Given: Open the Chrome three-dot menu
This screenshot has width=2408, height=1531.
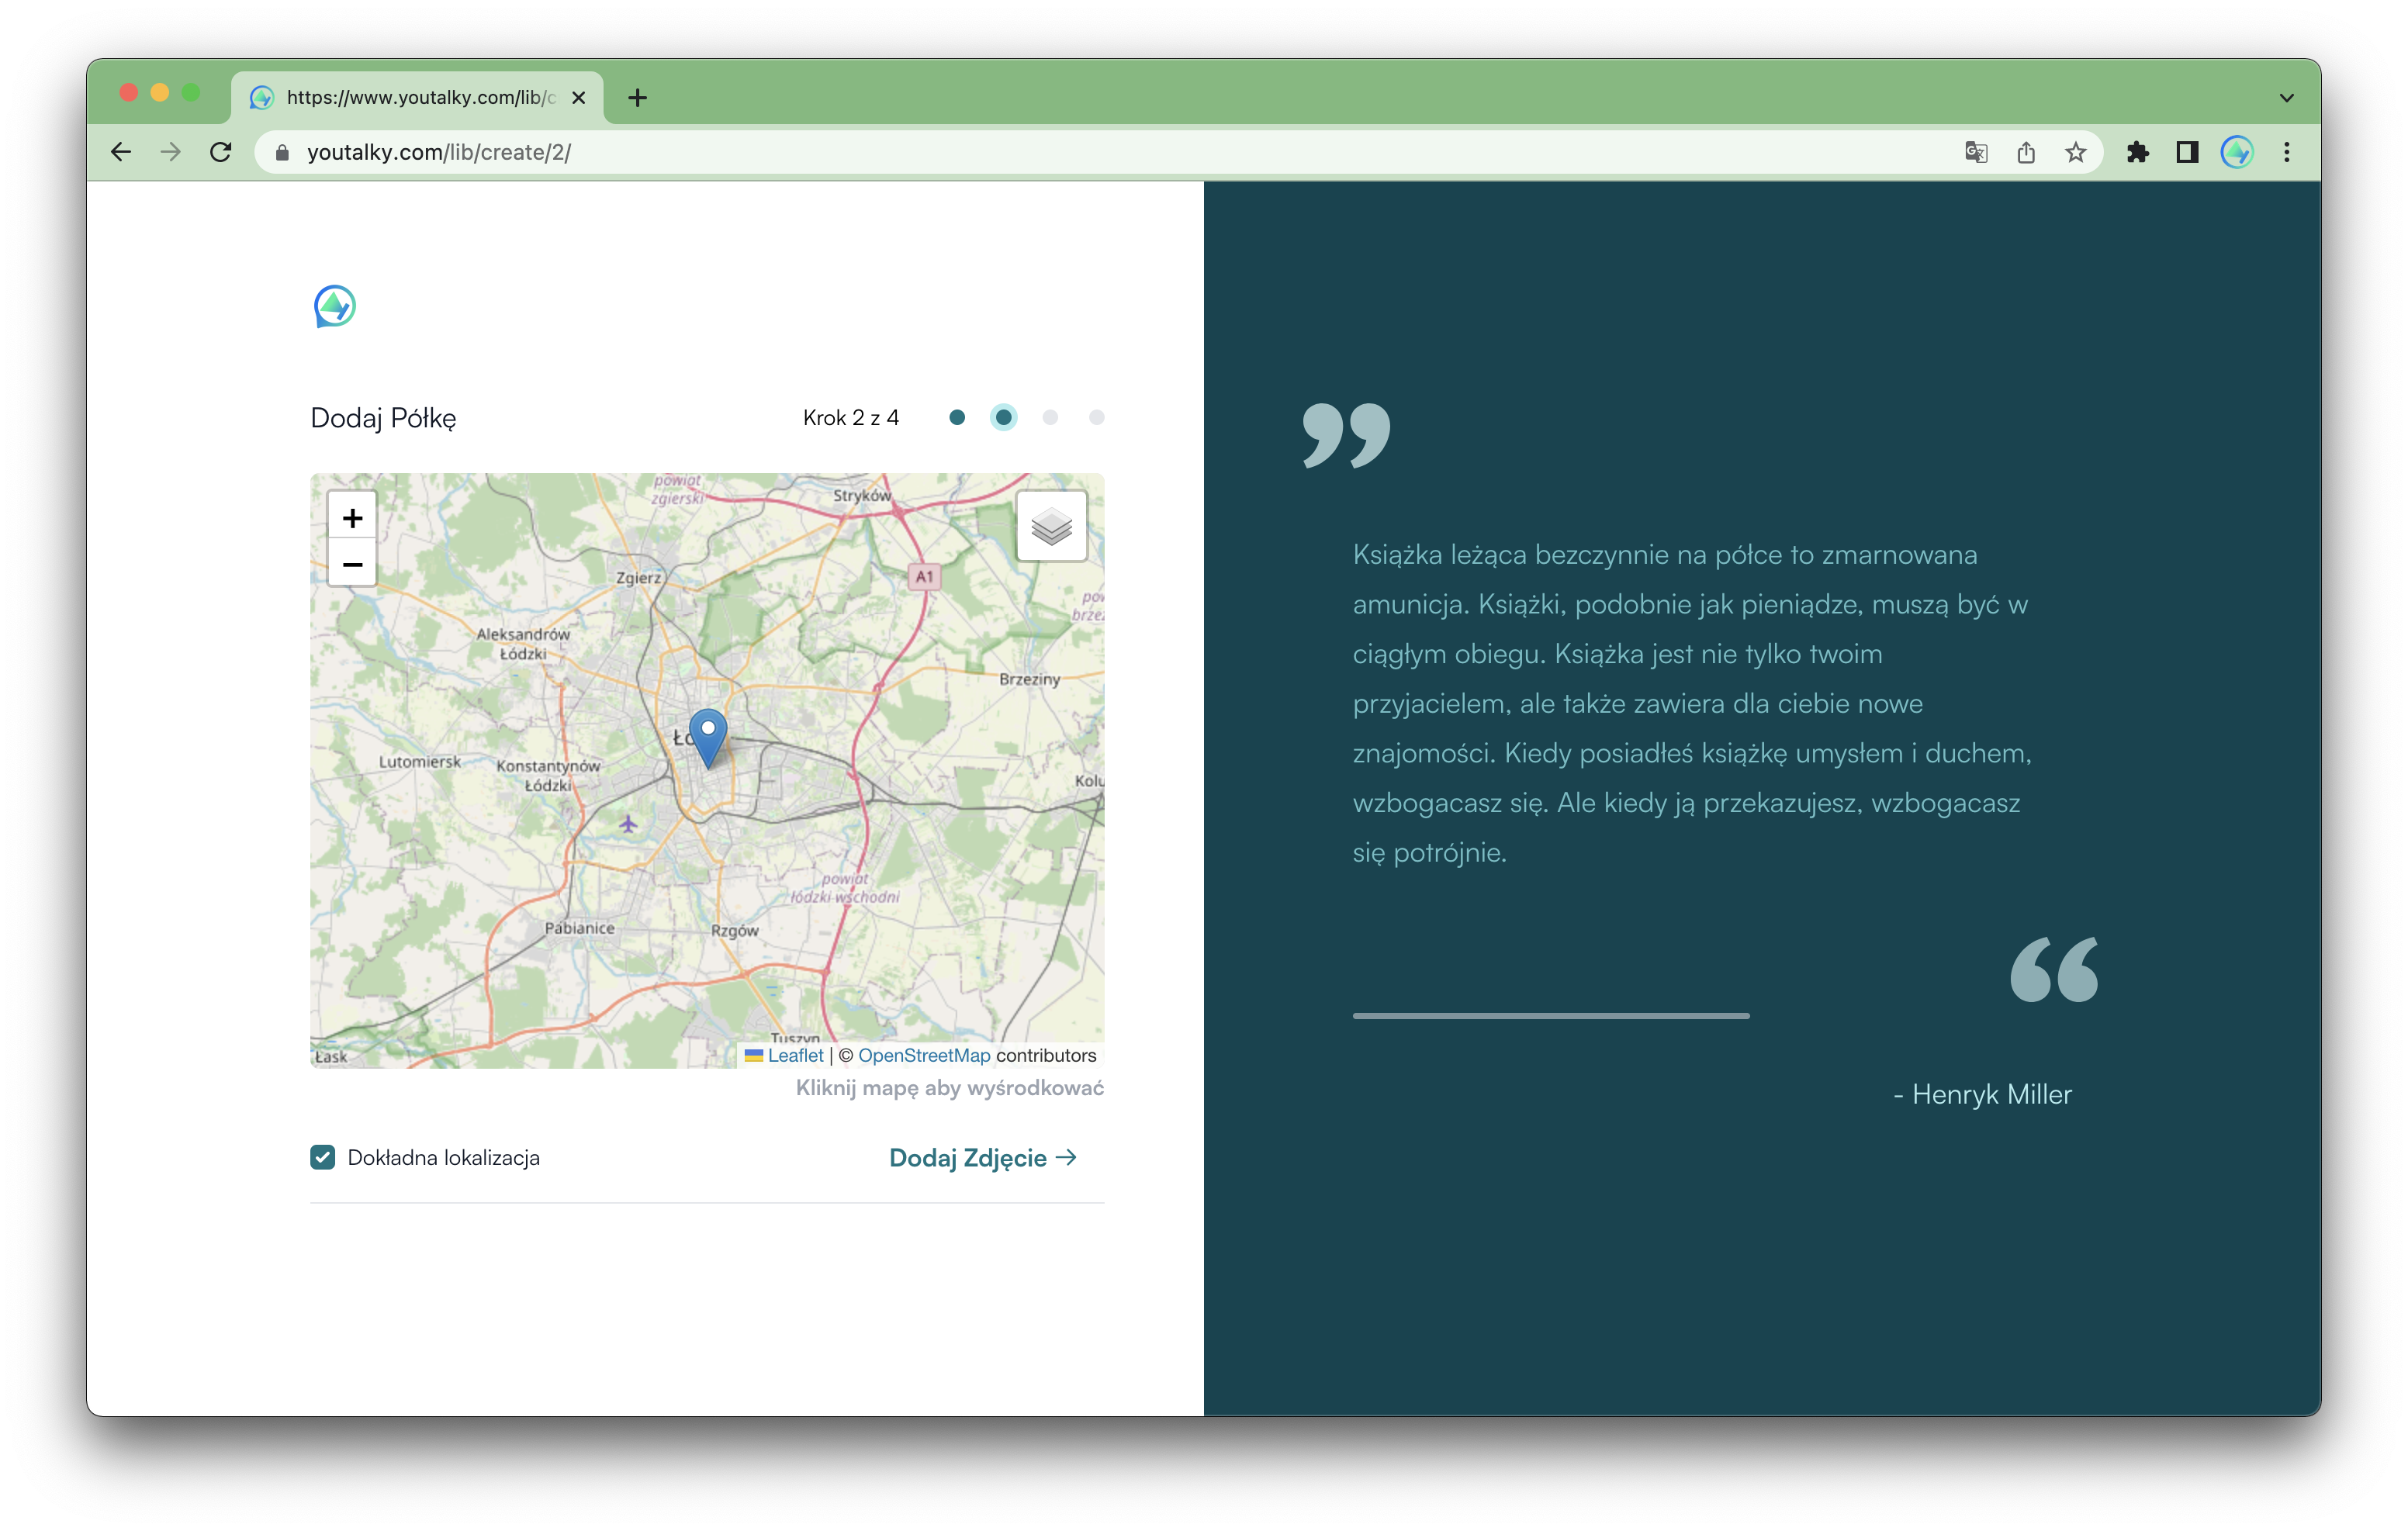Looking at the screenshot, I should pos(2286,152).
